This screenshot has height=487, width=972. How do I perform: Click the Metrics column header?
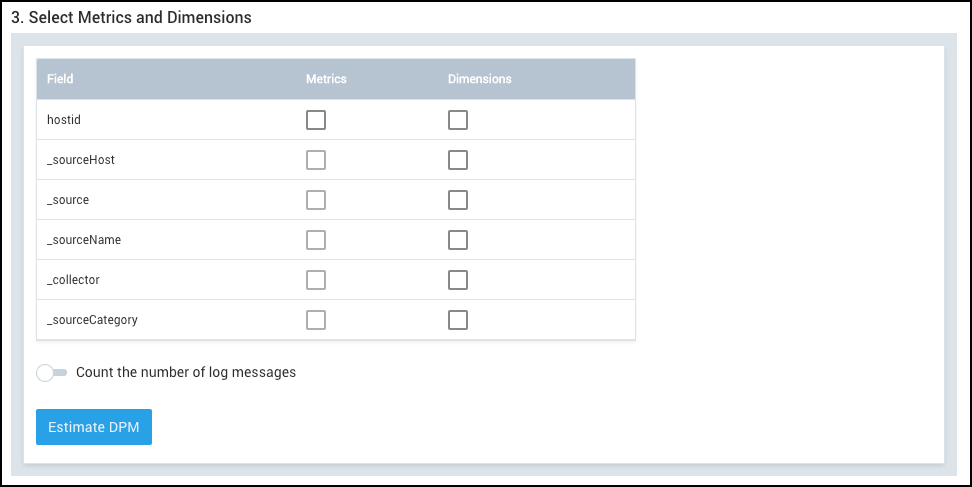[326, 79]
